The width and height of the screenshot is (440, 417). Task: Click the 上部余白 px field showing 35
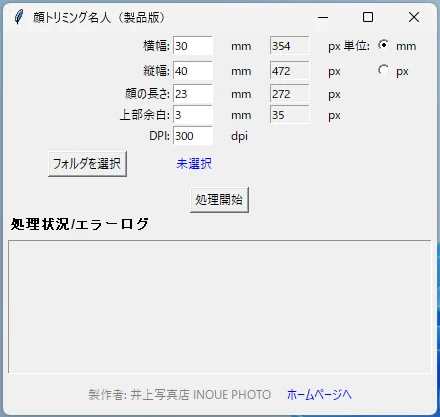coord(290,115)
